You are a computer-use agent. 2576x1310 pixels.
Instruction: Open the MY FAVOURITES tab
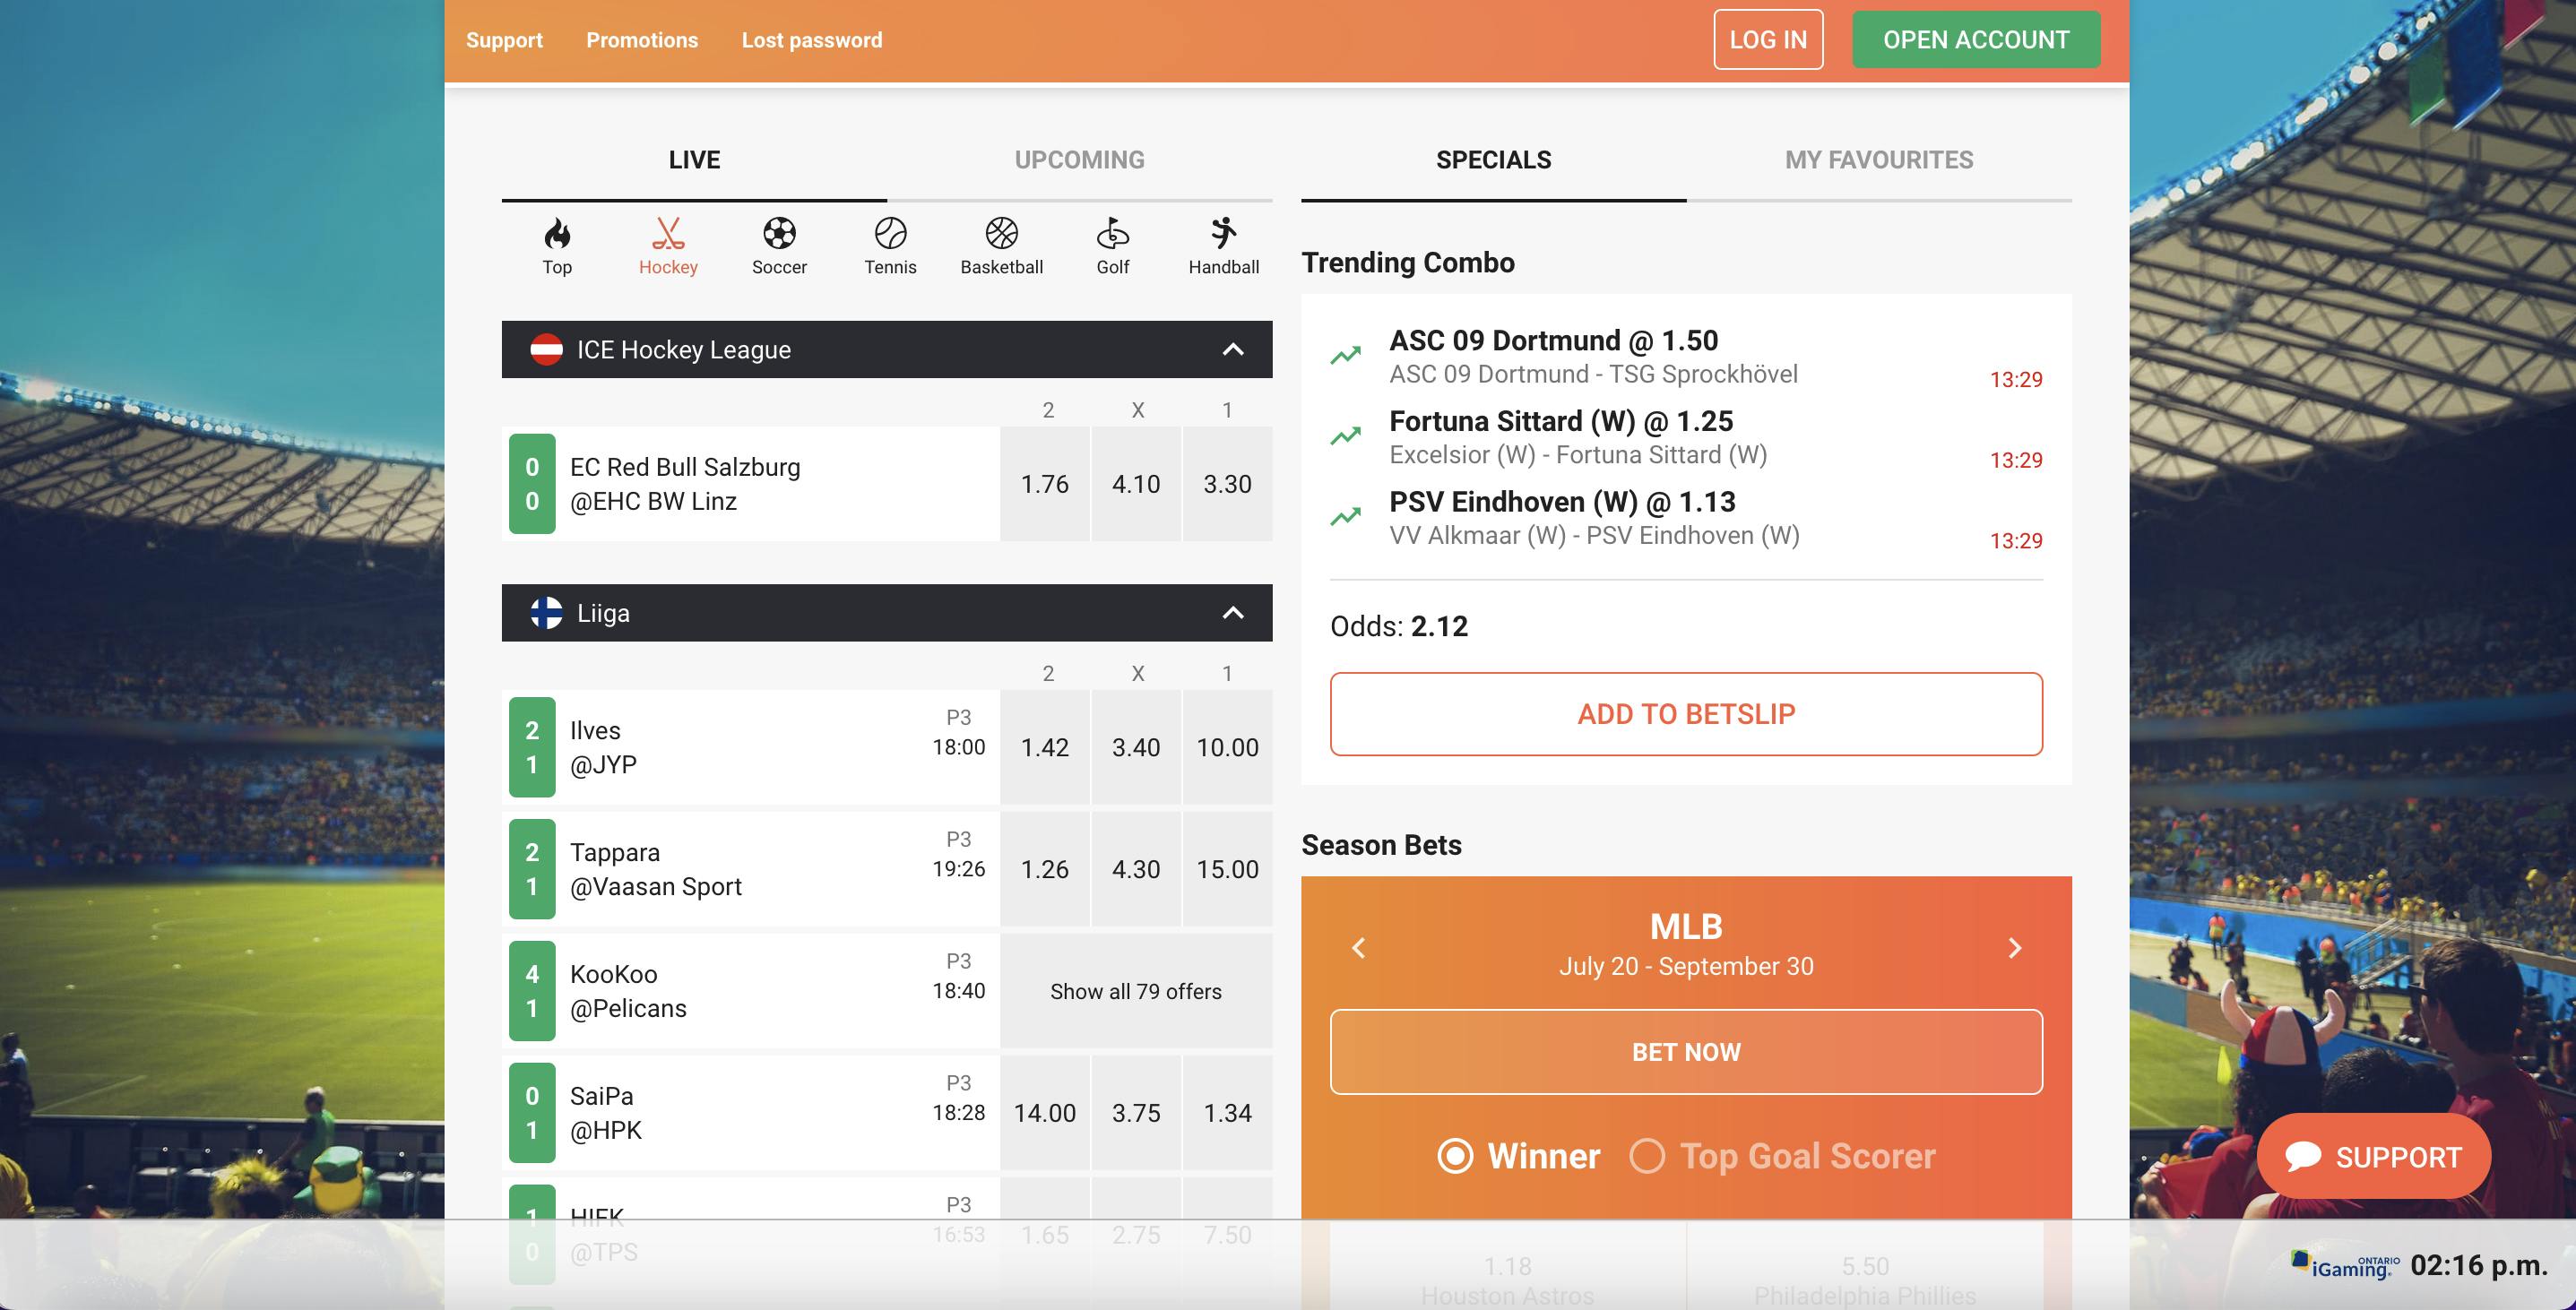click(1878, 160)
